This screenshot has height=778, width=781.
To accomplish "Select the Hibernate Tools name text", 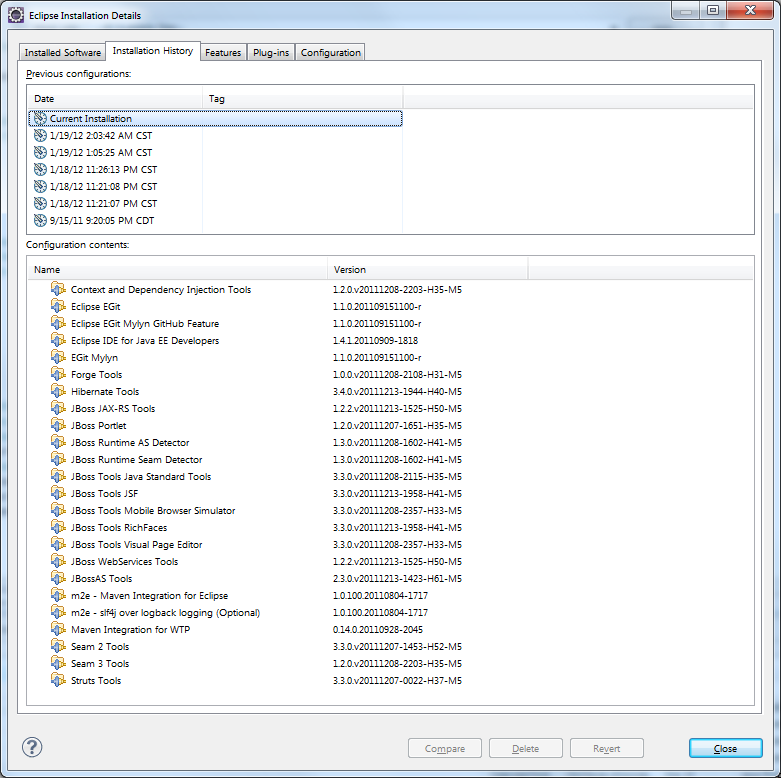I will coord(105,391).
